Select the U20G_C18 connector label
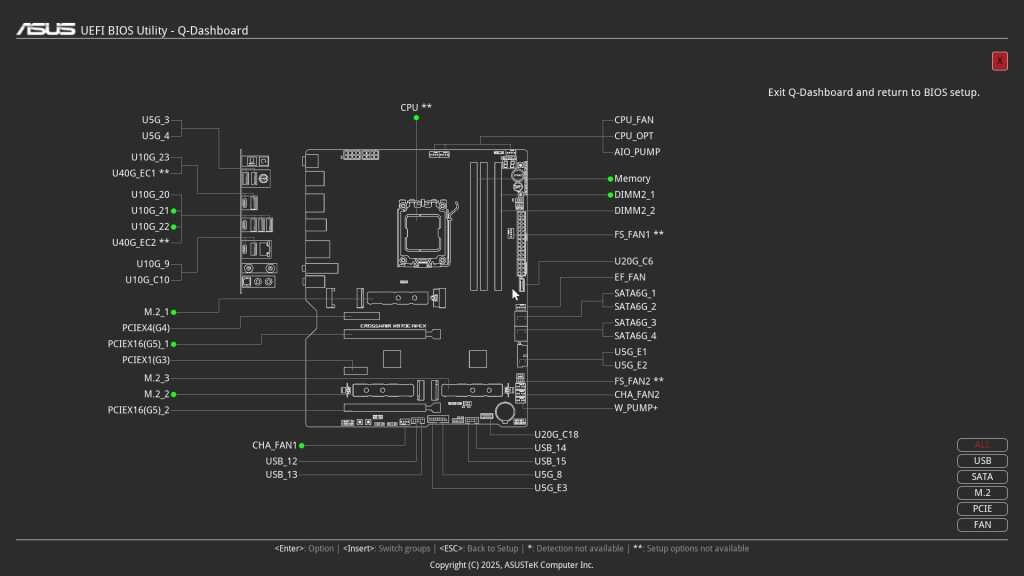 556,434
